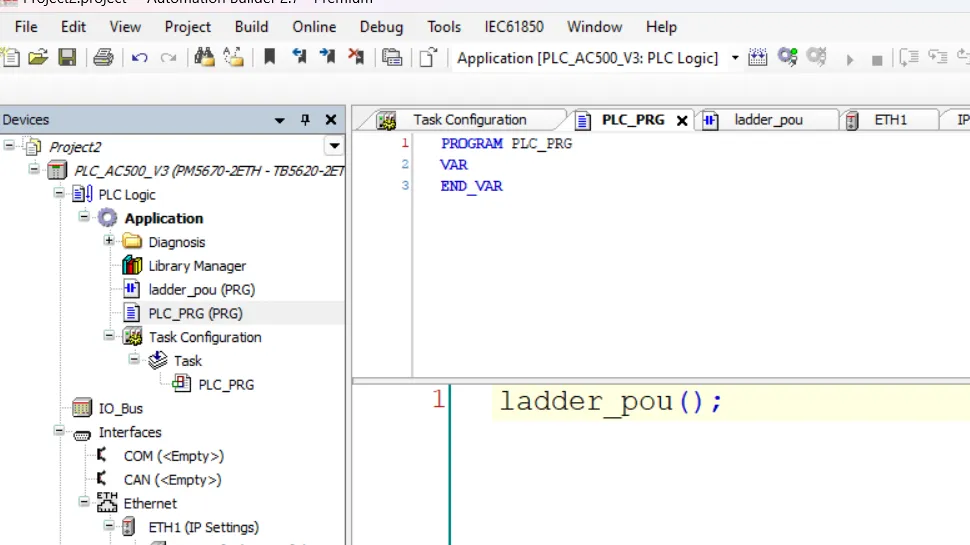Select IO_Bus in device tree
The width and height of the screenshot is (970, 545).
(x=121, y=409)
